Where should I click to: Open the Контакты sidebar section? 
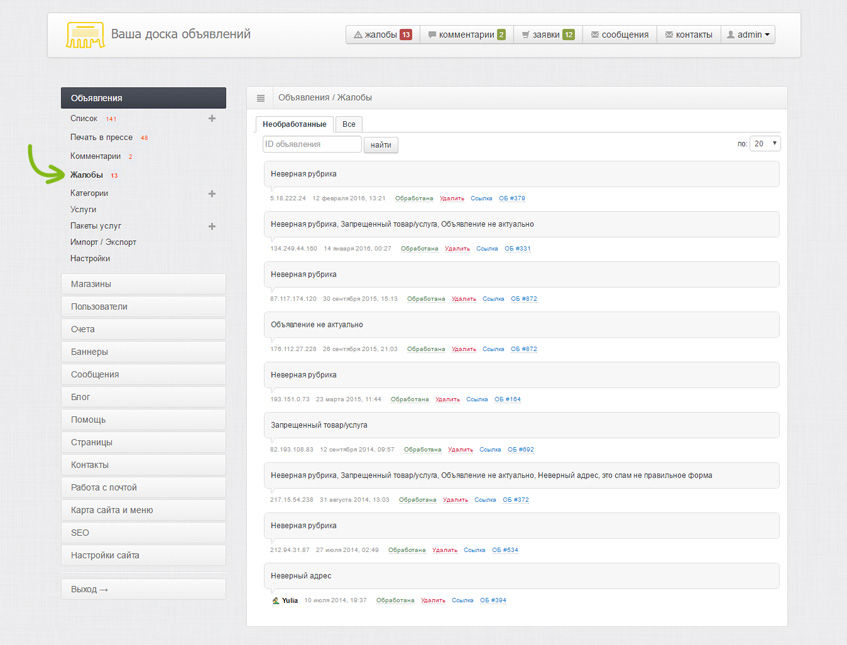tap(143, 465)
